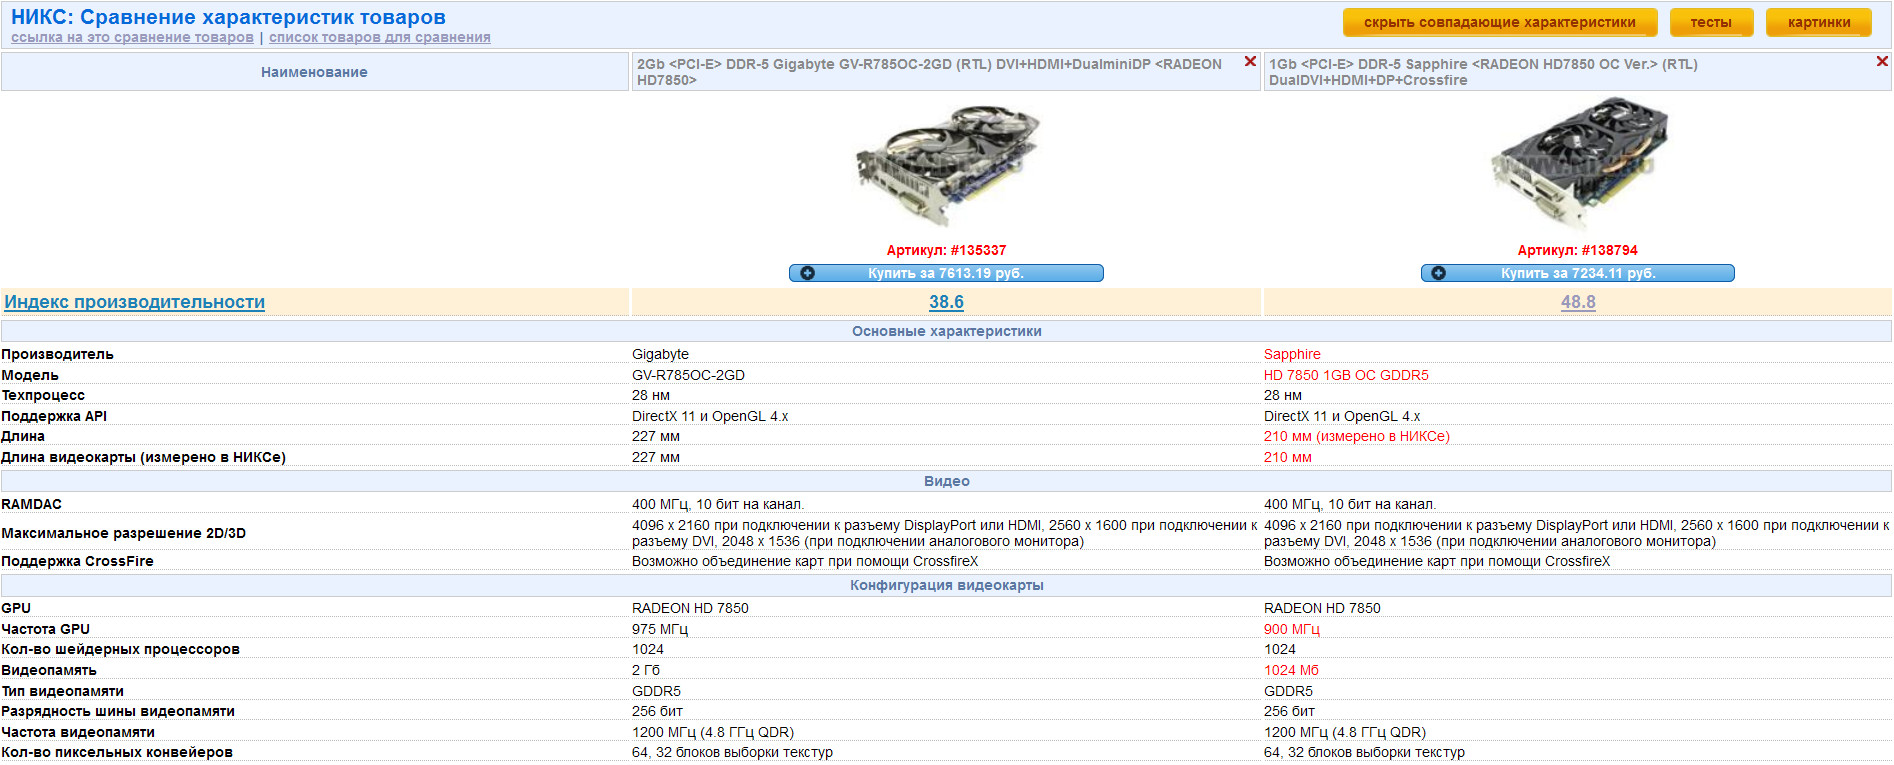Screen dimensions: 1894x765
Task: Open the Gigabyte GV-R785OC-2GD product image
Action: [946, 165]
